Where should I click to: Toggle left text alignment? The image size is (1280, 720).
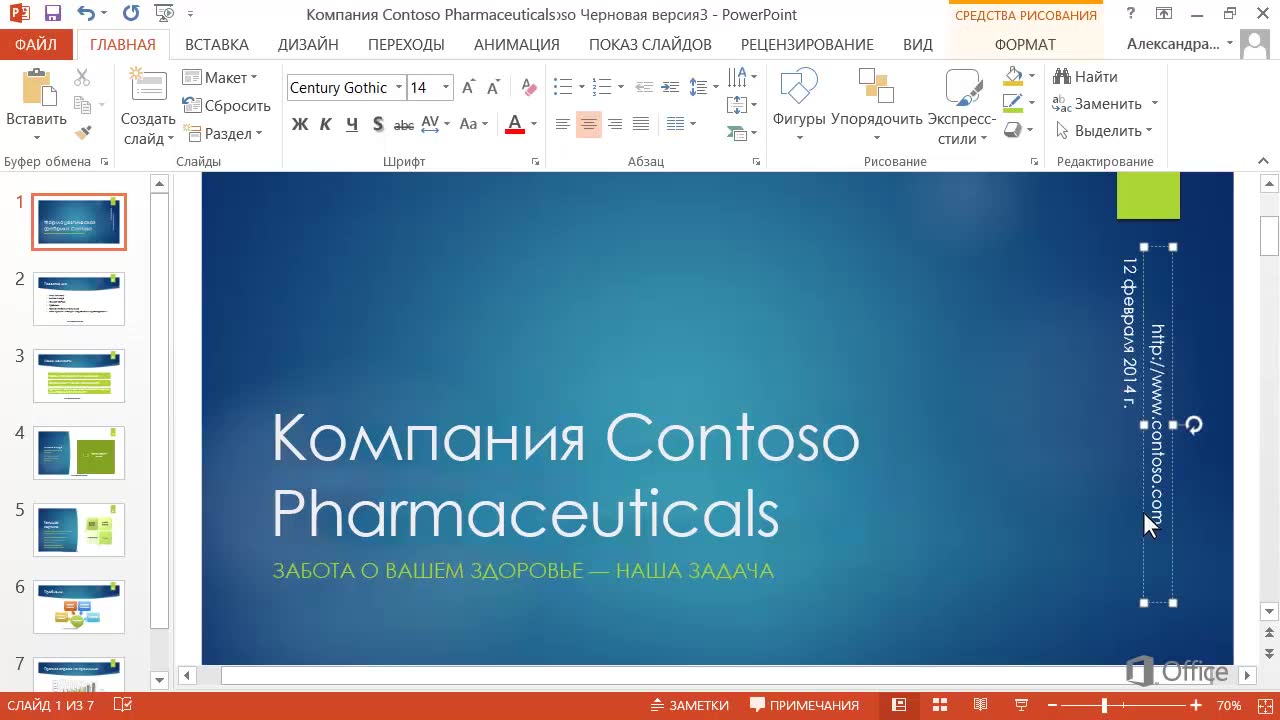tap(563, 124)
